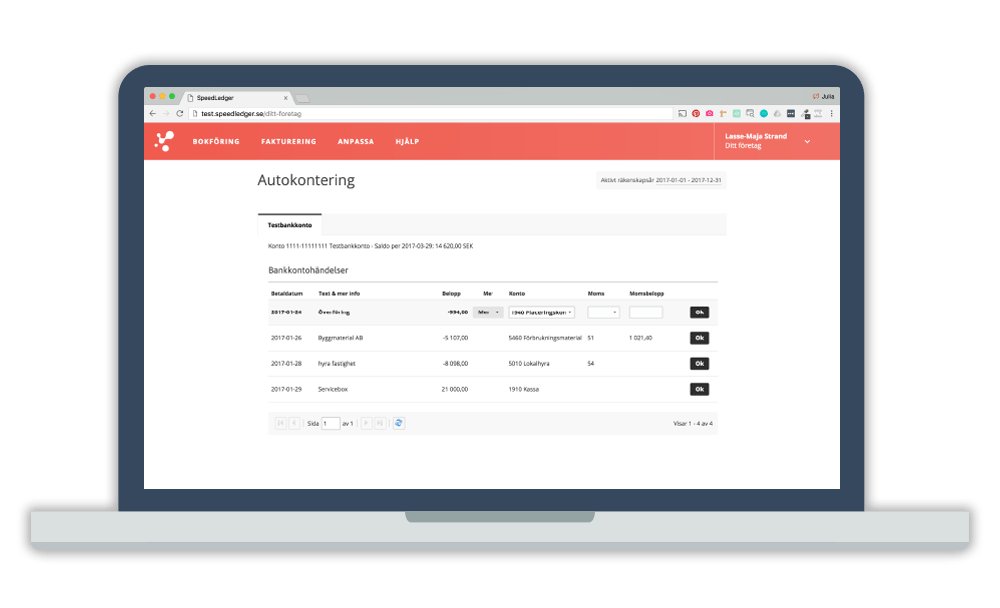Open the Konto dropdown for Överföring row
This screenshot has width=1000, height=608.
[542, 312]
